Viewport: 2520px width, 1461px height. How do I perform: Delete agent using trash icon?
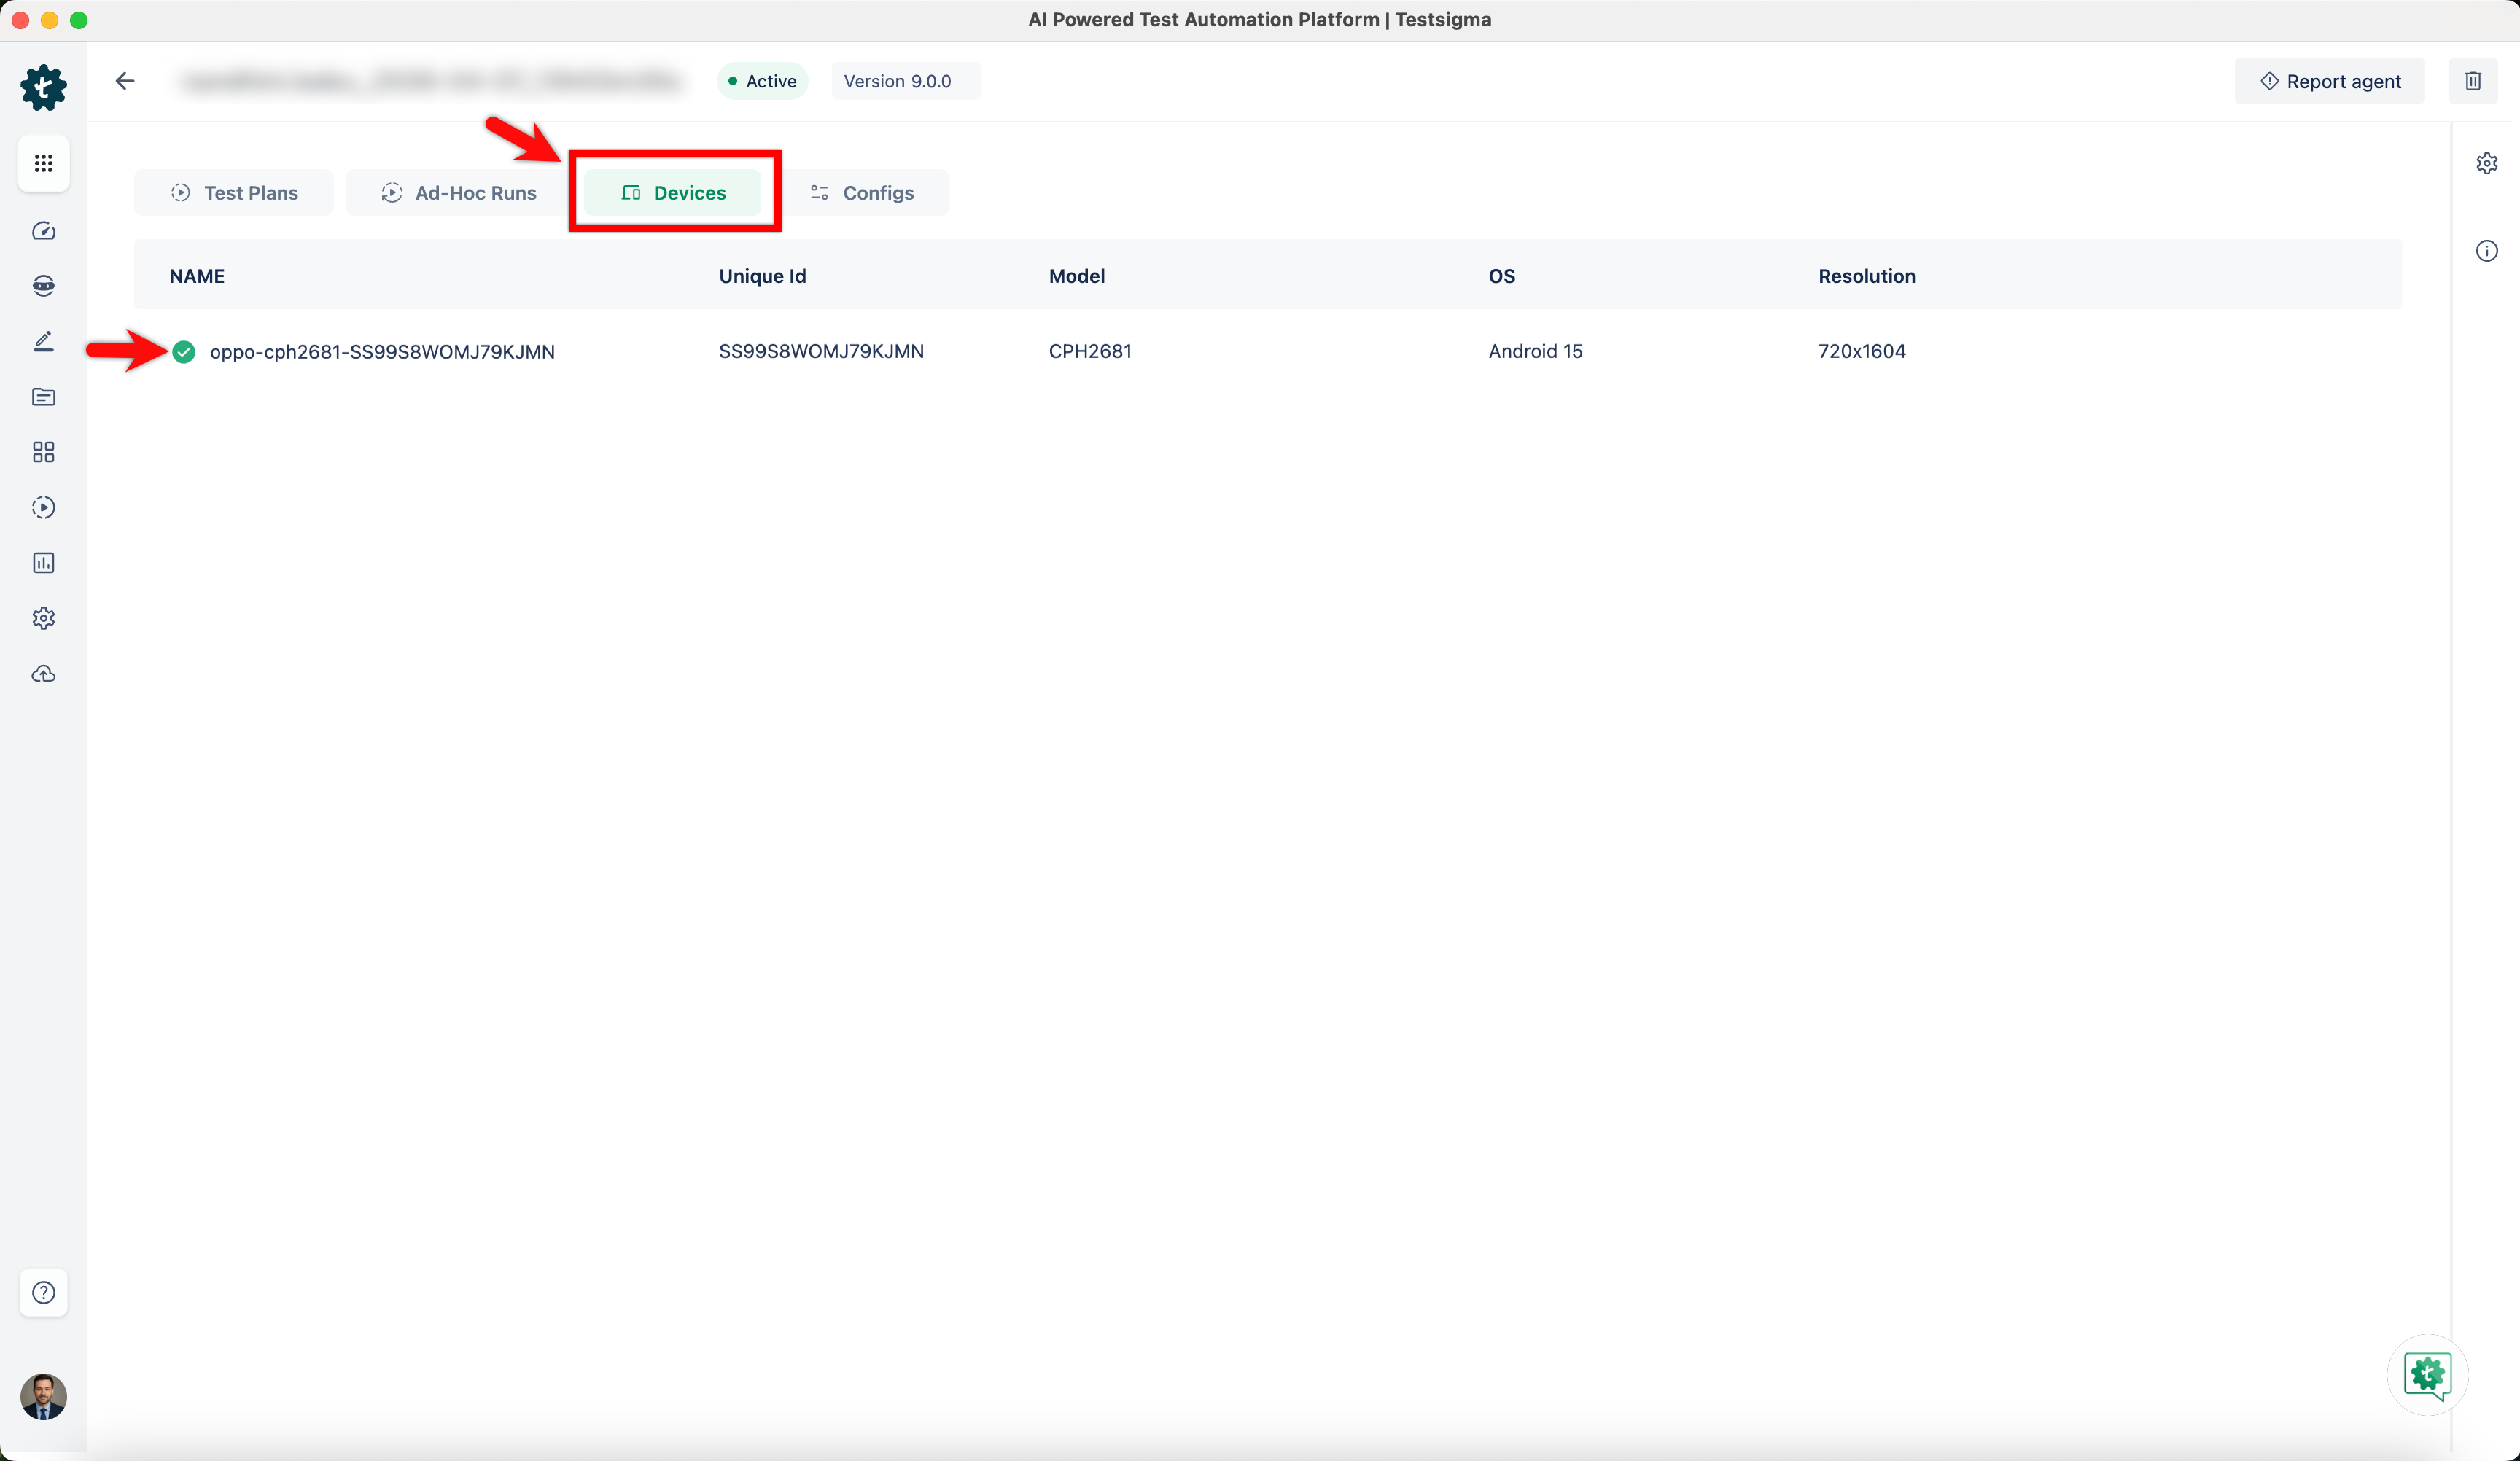2472,81
